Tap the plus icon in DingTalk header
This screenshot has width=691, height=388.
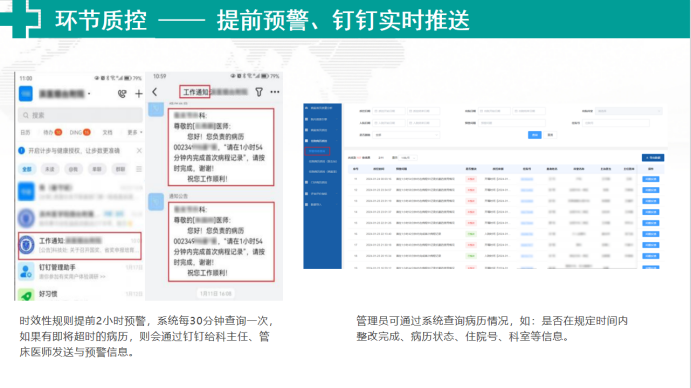click(x=138, y=93)
